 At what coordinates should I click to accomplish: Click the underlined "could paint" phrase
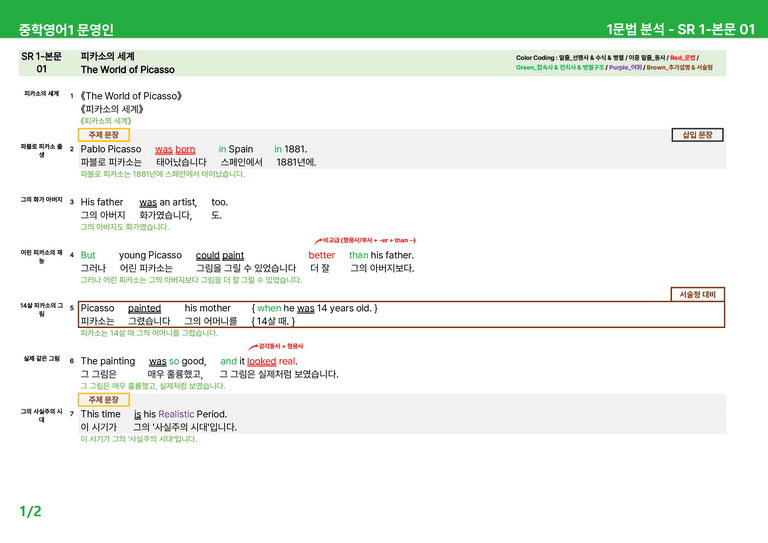(220, 256)
